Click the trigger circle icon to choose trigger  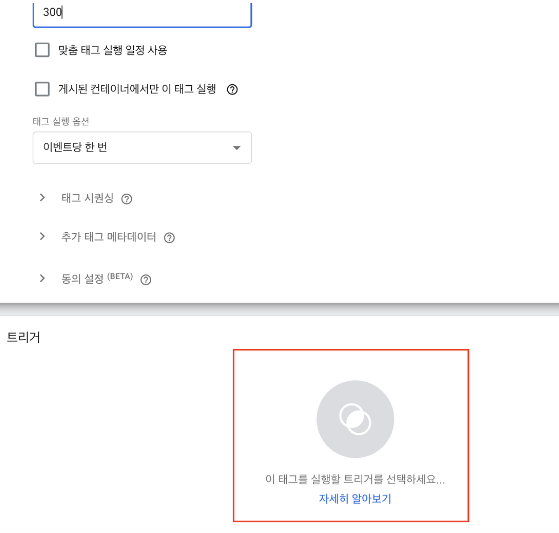pos(355,419)
